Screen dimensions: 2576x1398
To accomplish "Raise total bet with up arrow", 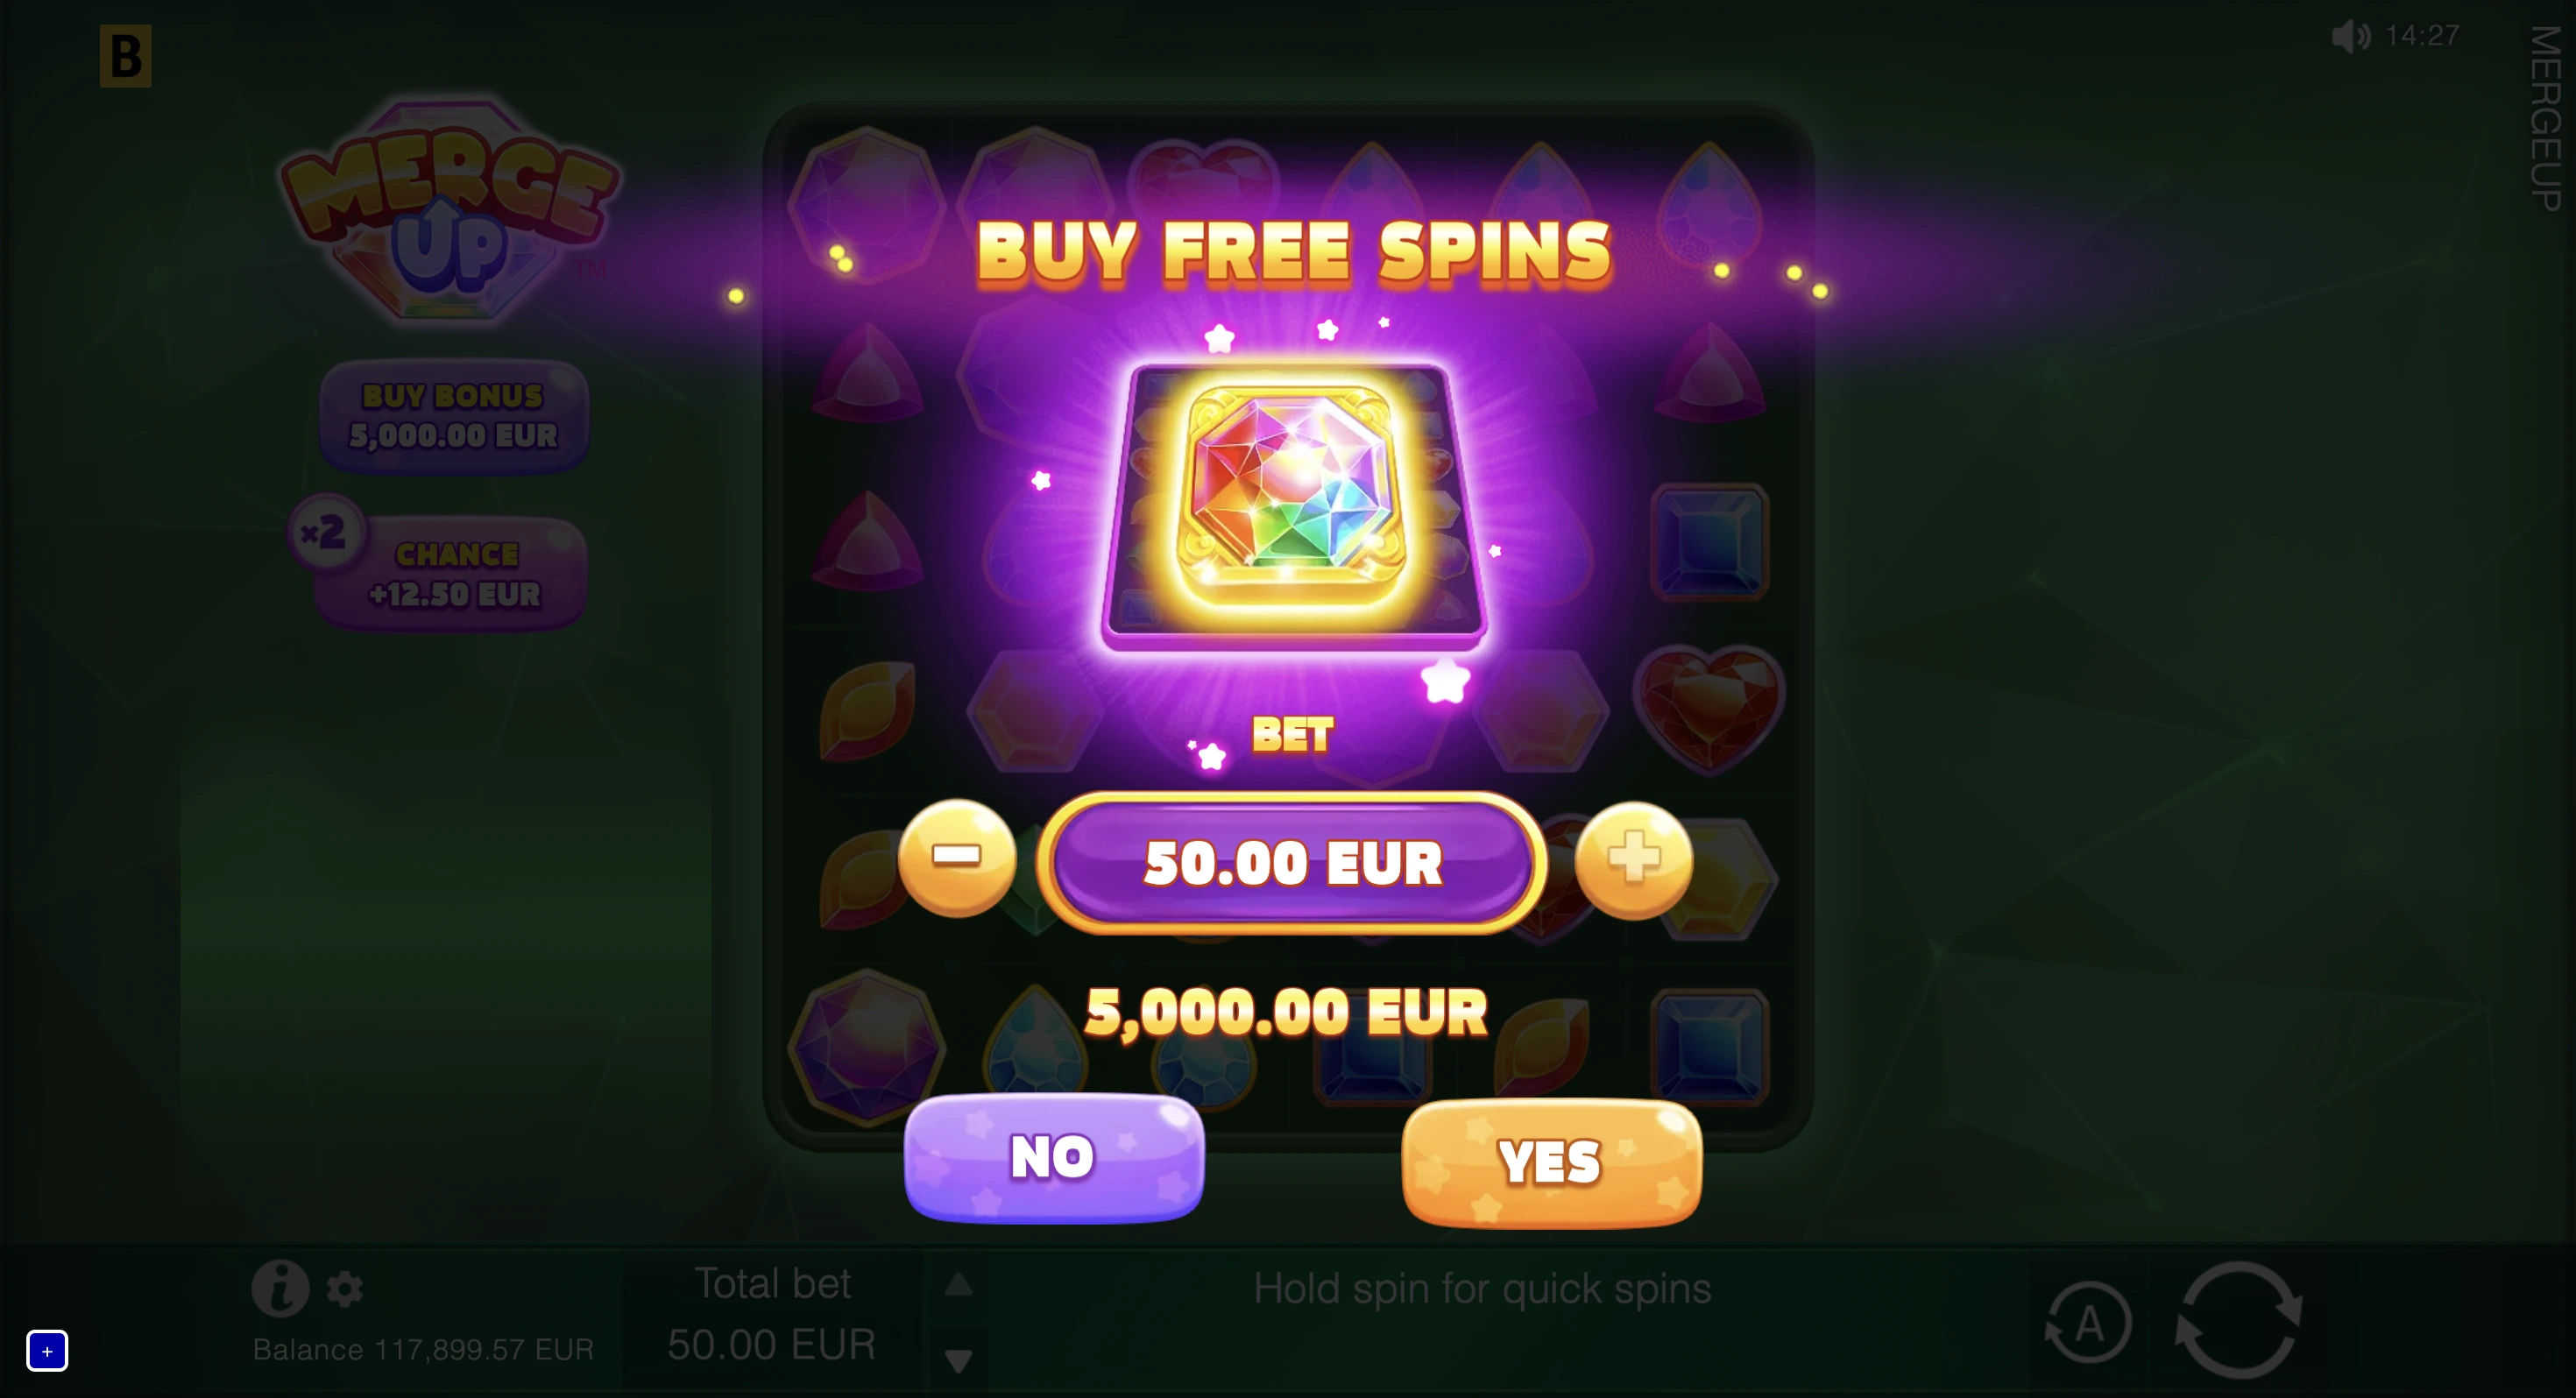I will click(958, 1284).
